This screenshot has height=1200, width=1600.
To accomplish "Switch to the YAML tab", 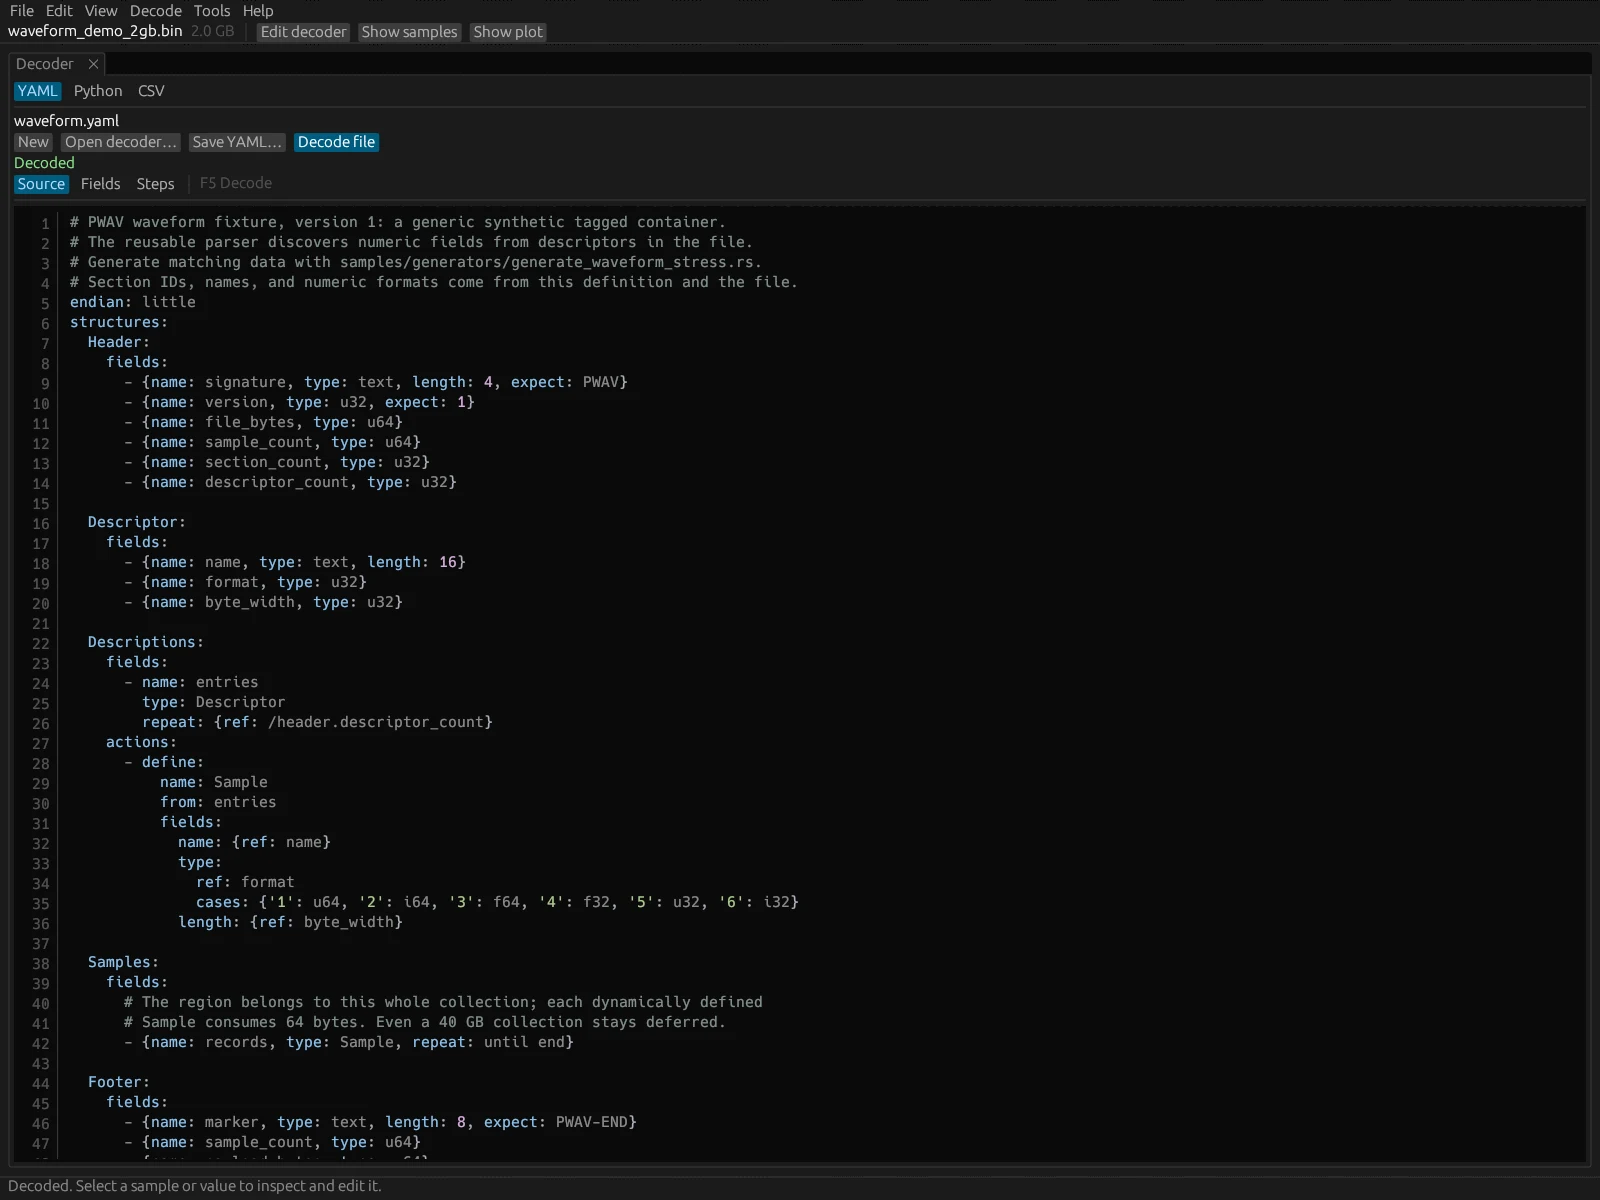I will coord(38,91).
